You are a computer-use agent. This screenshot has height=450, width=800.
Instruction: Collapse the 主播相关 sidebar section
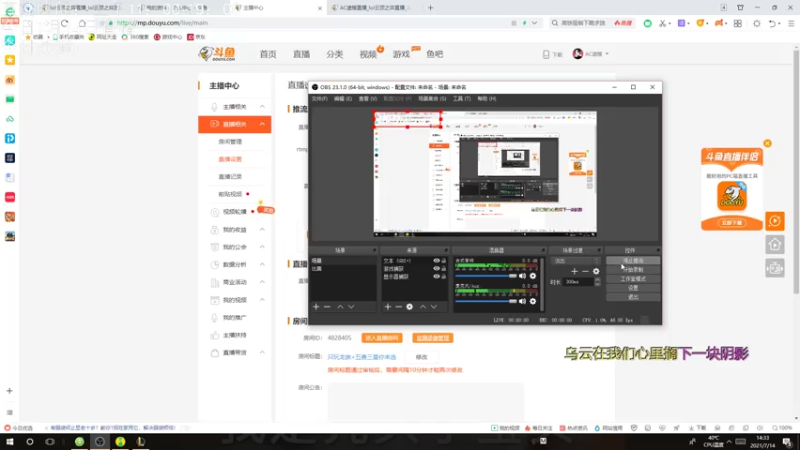(262, 107)
